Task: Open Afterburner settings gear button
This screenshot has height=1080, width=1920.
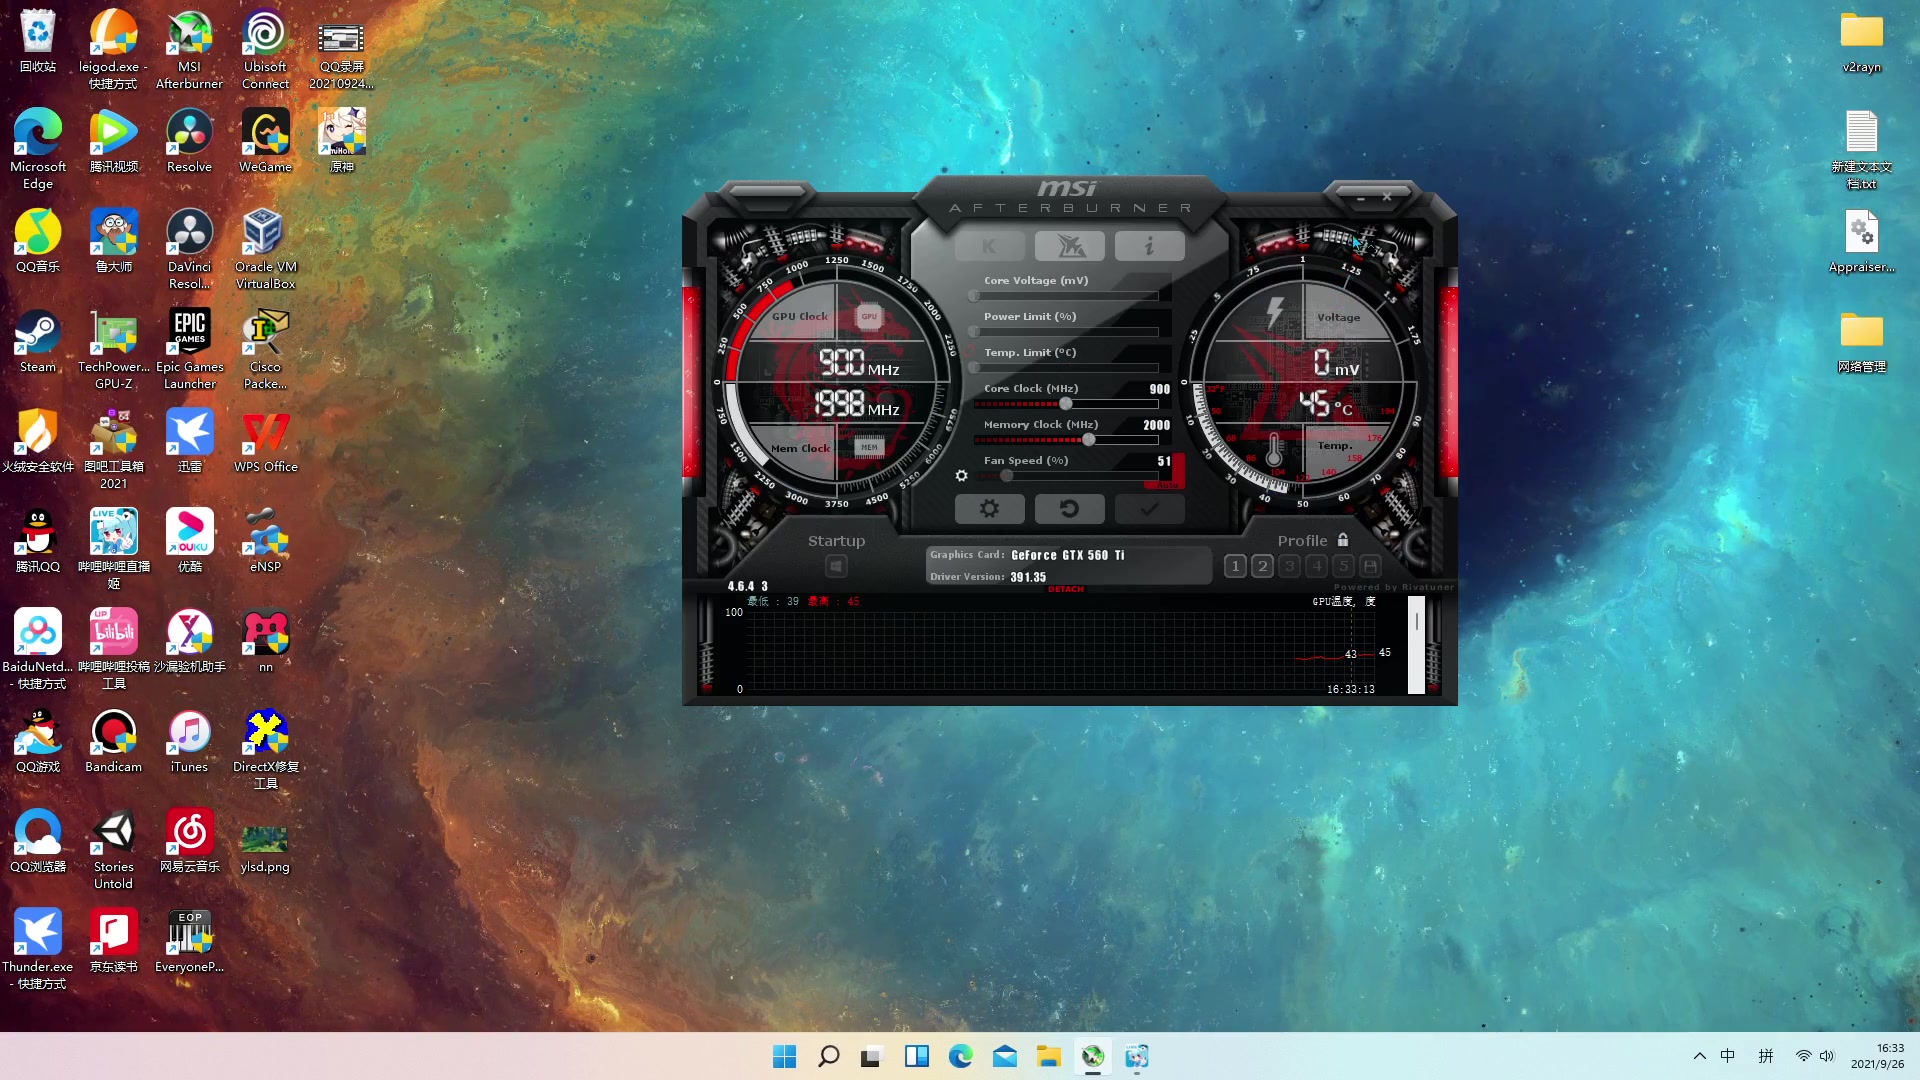Action: [989, 509]
